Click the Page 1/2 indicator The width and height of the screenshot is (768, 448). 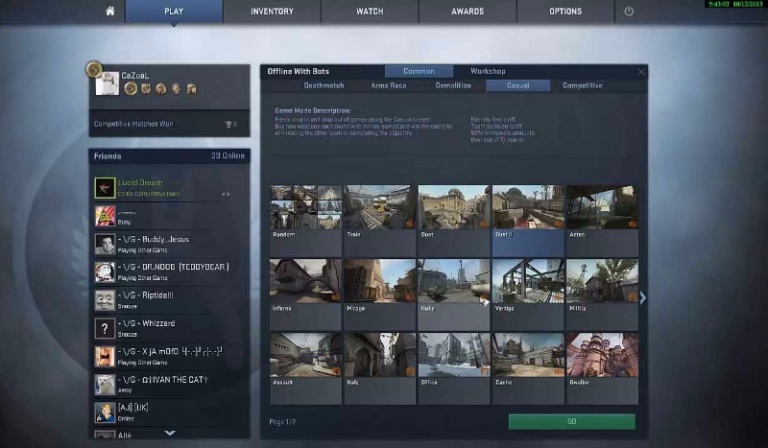(x=282, y=422)
